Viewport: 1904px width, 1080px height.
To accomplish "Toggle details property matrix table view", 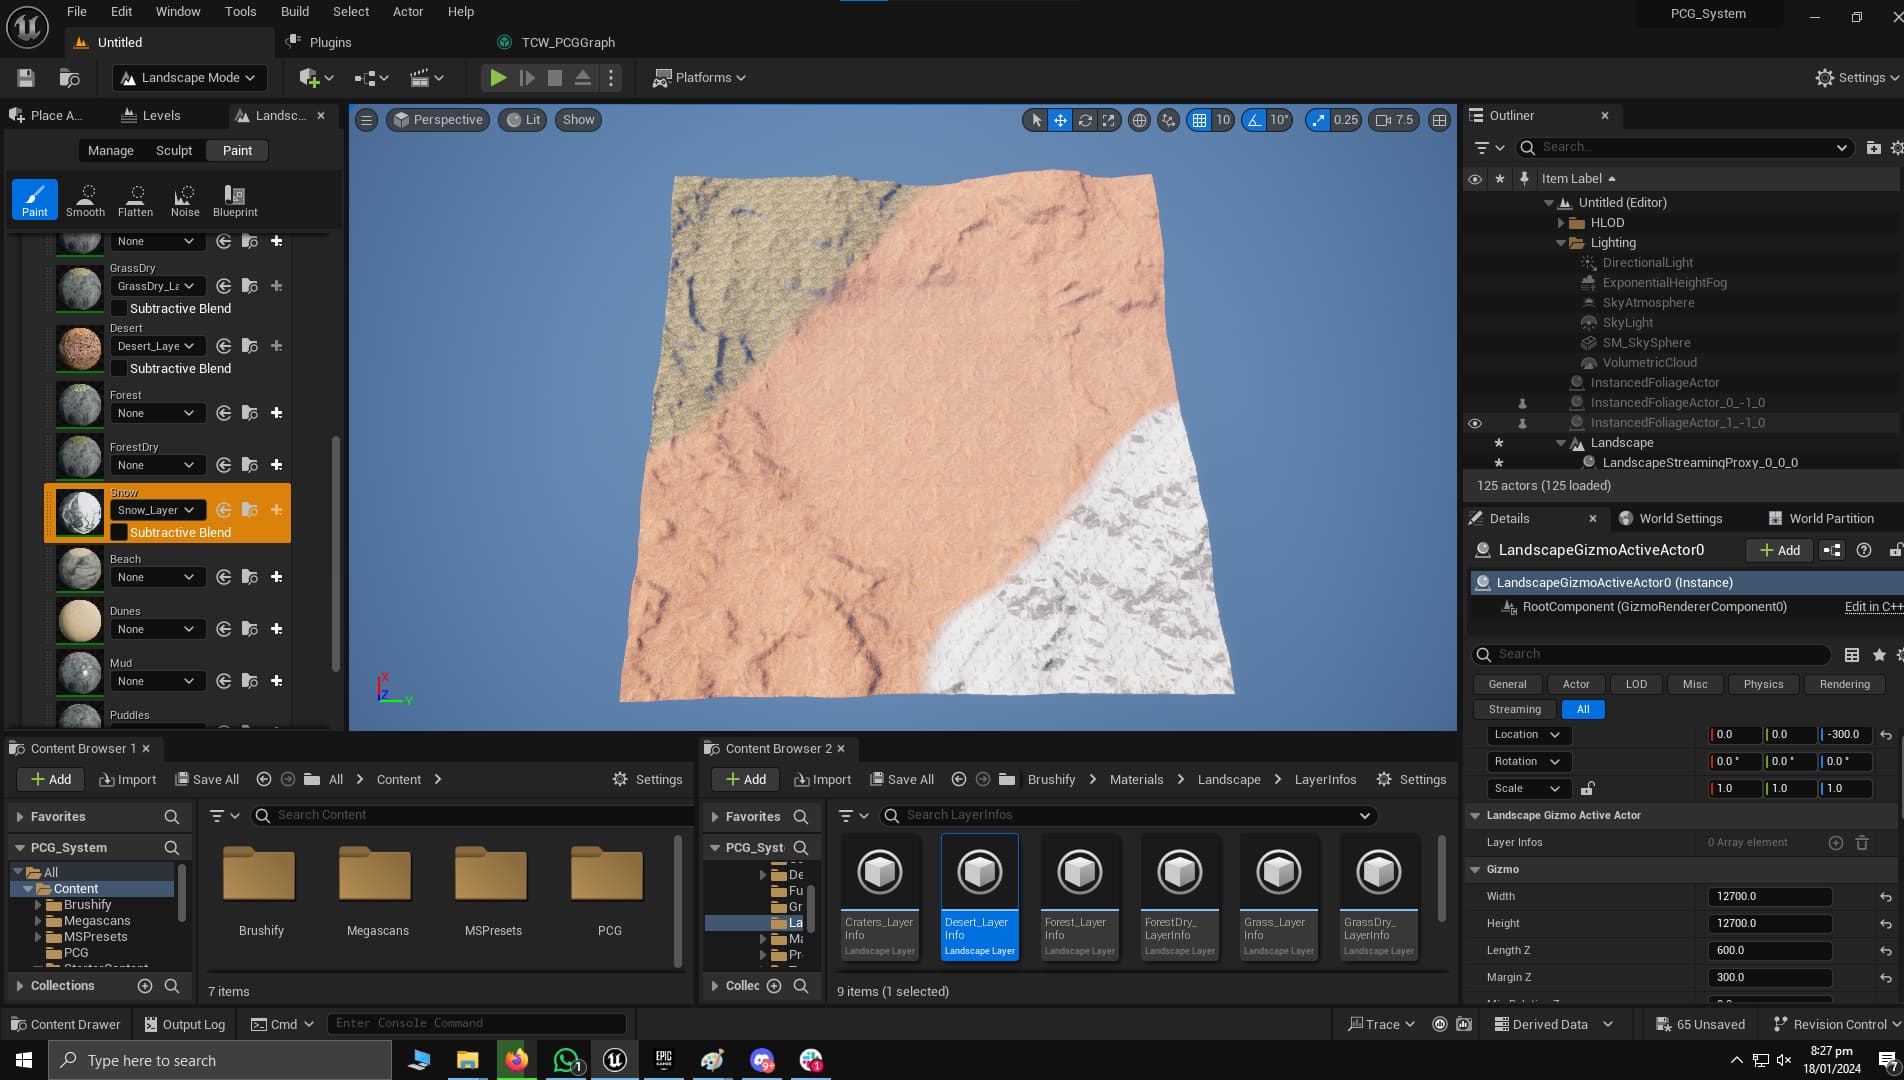I will 1852,654.
